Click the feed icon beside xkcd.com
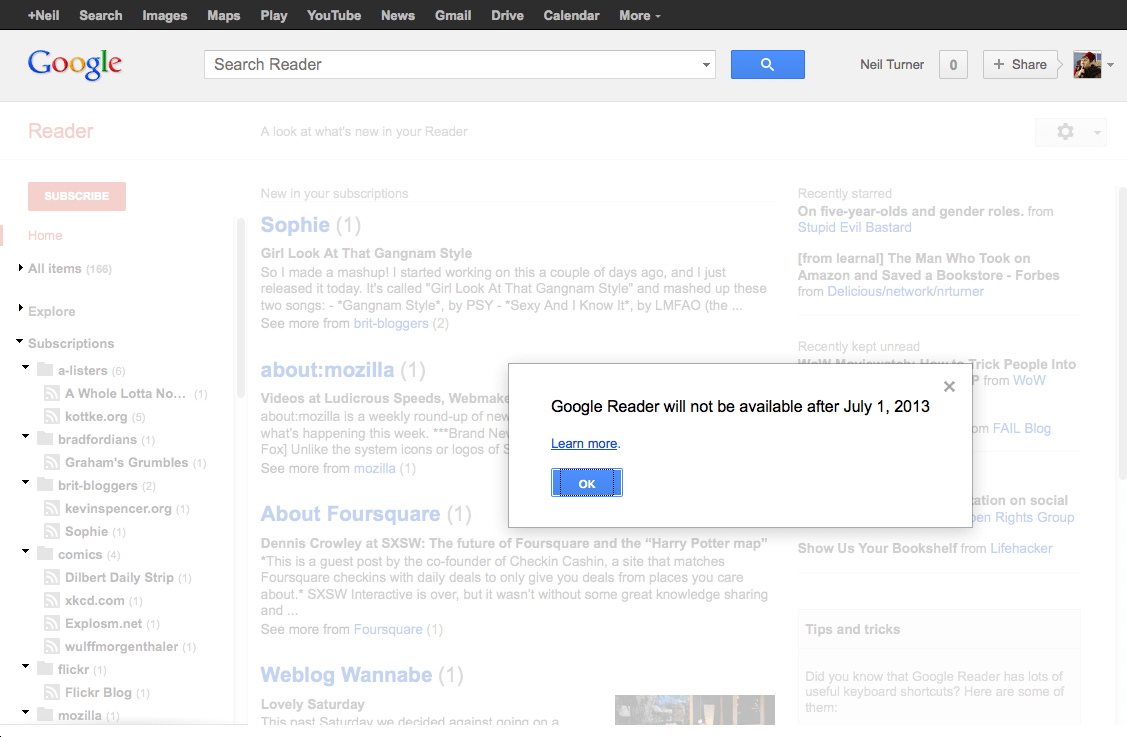Viewport: 1127px width, 737px height. 51,600
